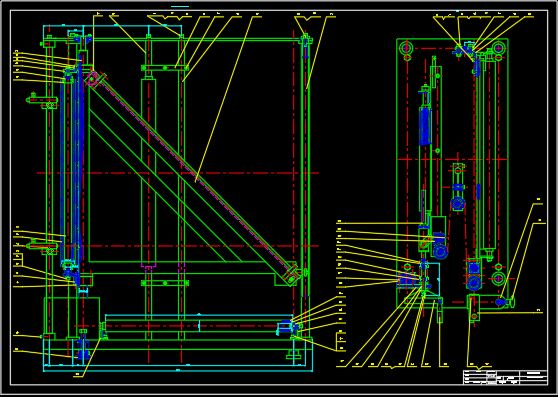Click the pulley circle in side view's center
The image size is (558, 397).
pos(458,205)
